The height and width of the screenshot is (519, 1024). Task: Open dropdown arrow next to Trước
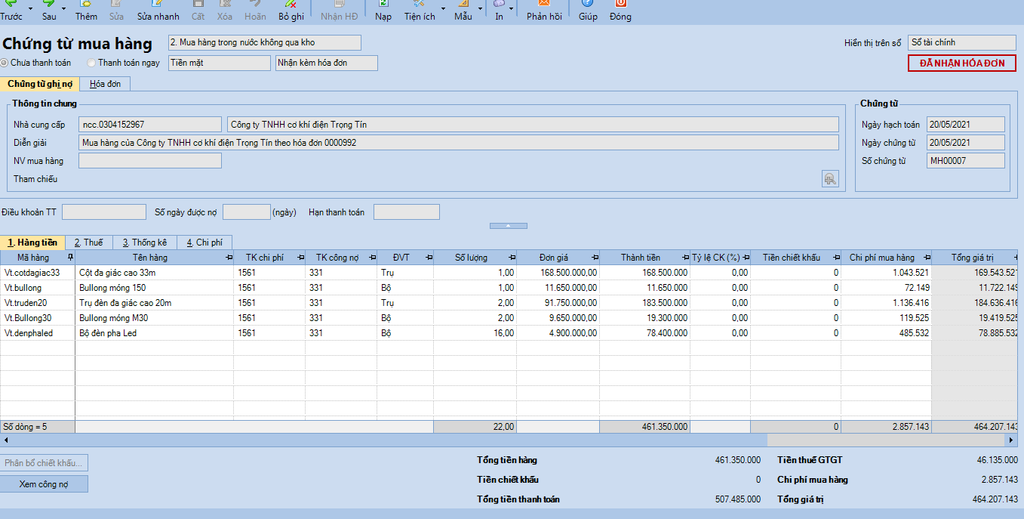31,9
